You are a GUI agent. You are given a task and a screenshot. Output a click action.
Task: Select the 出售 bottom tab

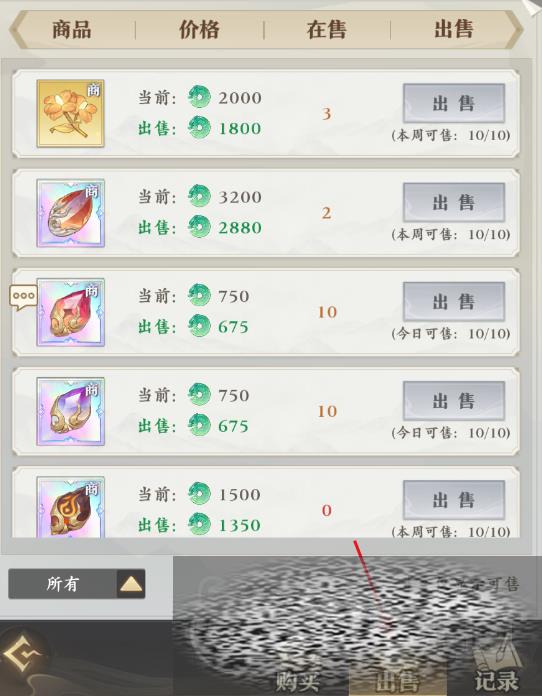pos(398,681)
